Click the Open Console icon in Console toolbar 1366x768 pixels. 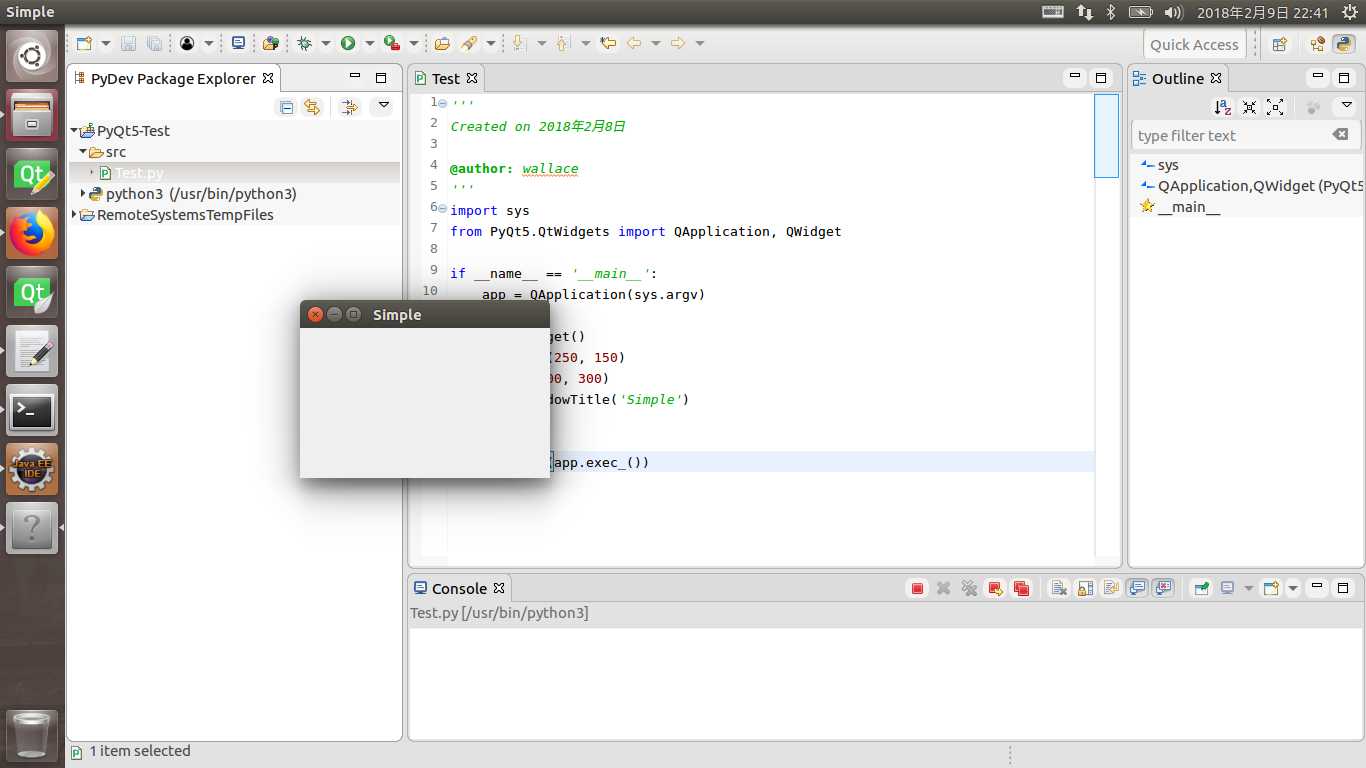[1271, 588]
